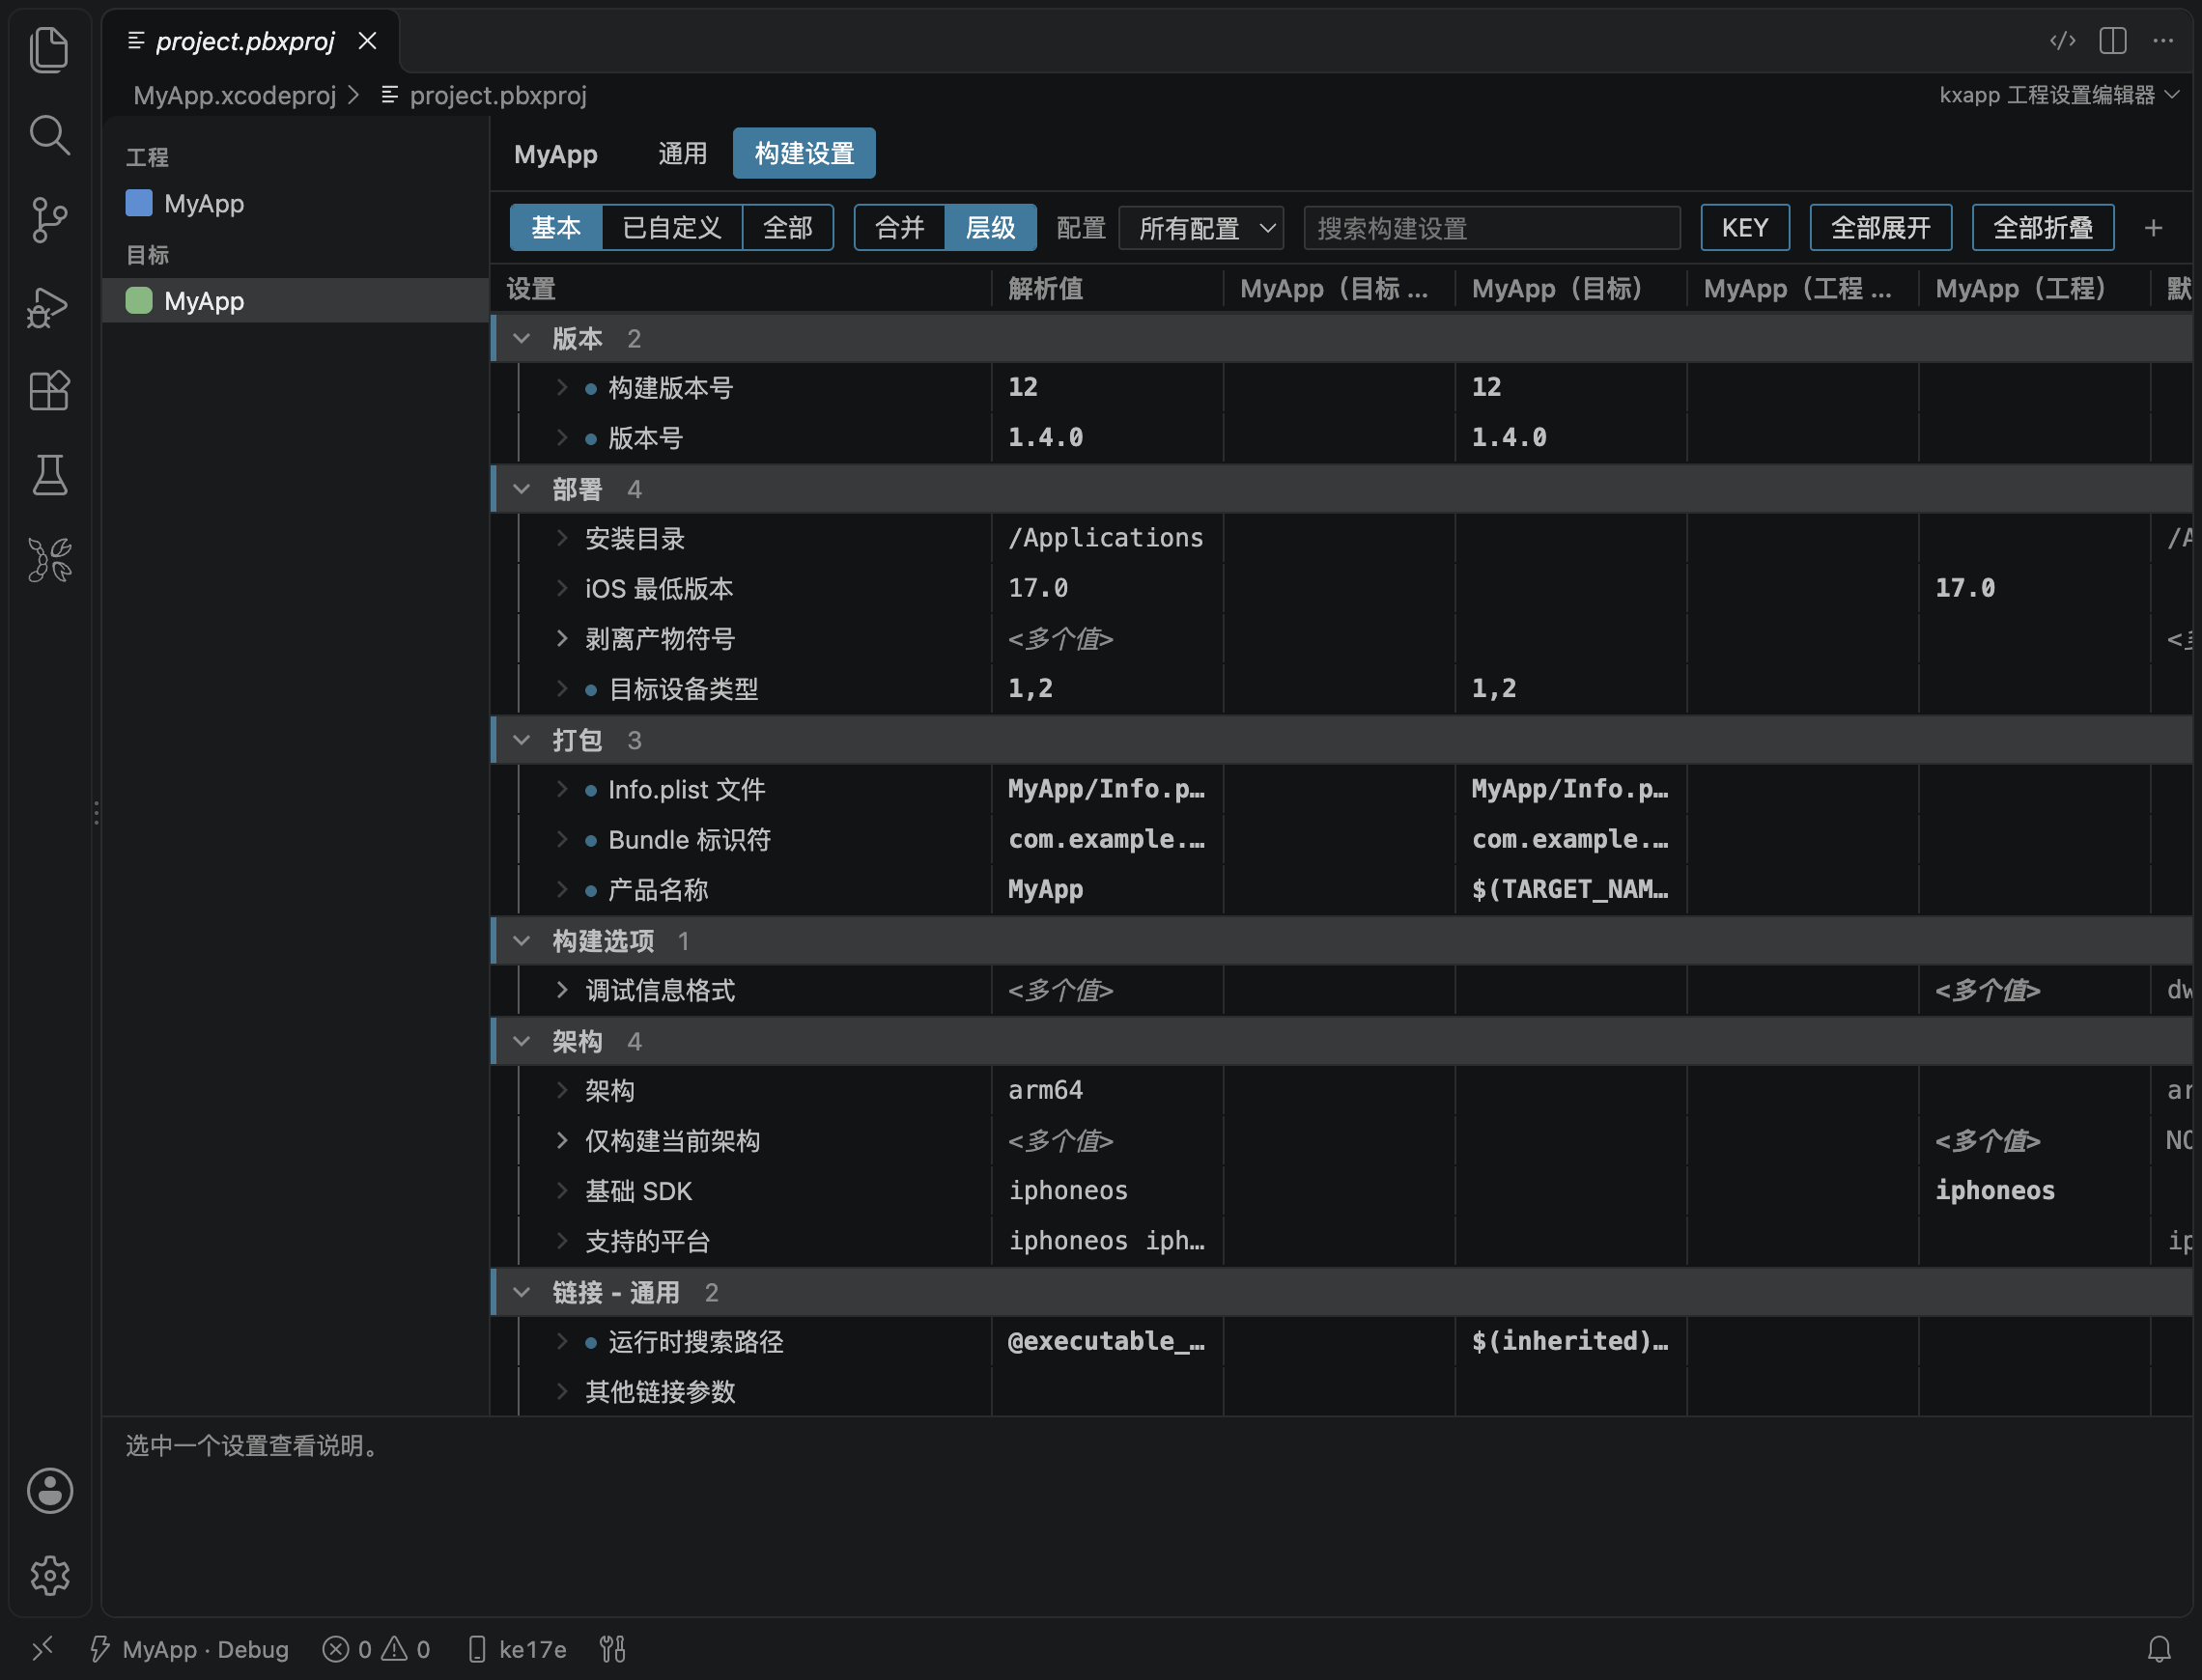Select MyApp under 工程 in sidebar
The width and height of the screenshot is (2202, 1680).
[x=295, y=203]
